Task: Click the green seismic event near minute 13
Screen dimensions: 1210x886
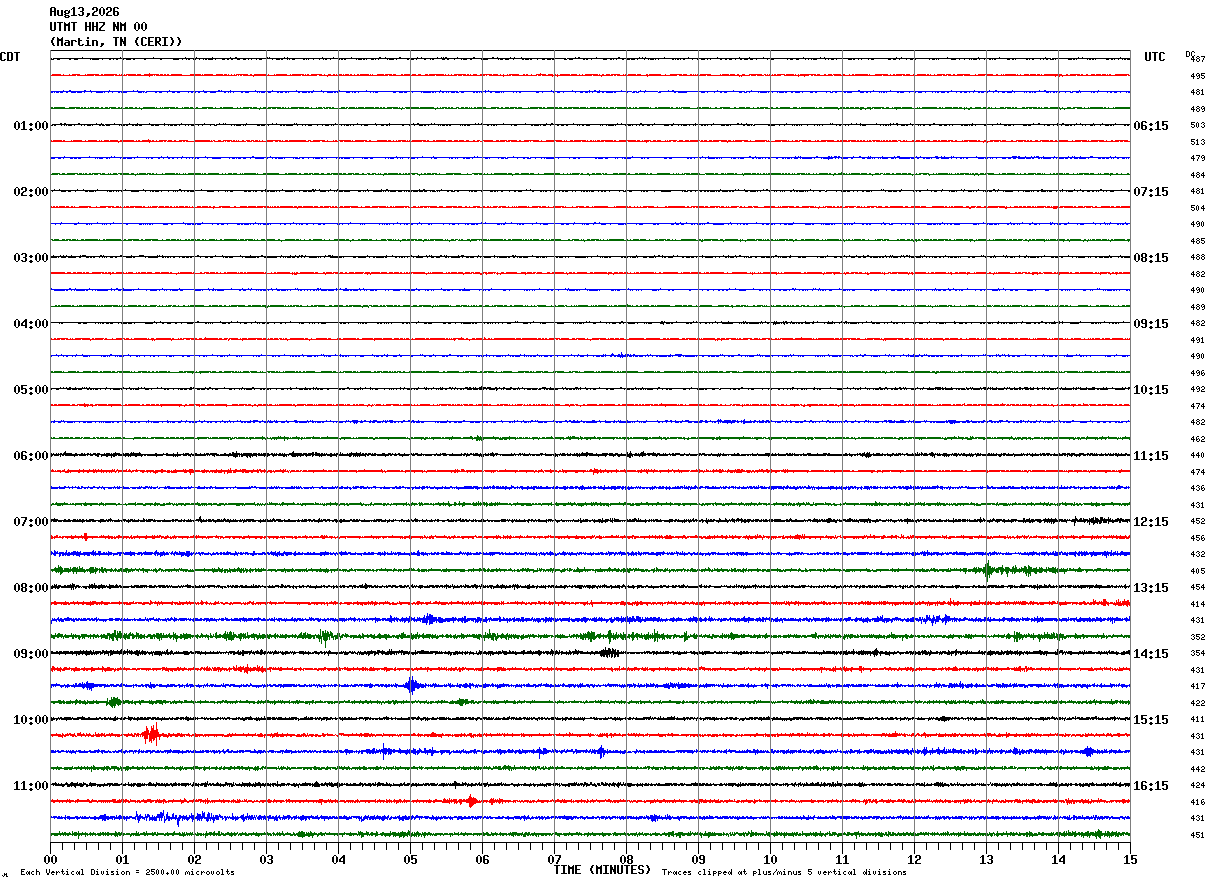Action: (x=988, y=570)
